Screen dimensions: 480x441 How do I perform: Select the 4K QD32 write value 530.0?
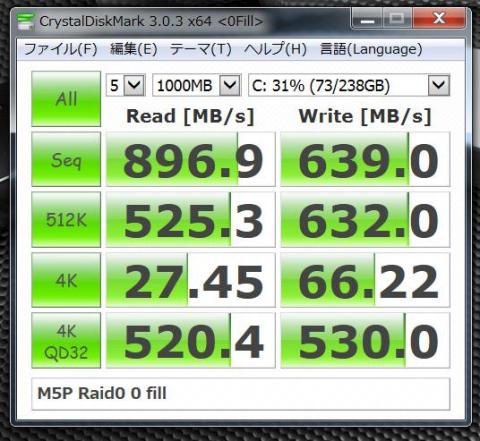pyautogui.click(x=365, y=340)
